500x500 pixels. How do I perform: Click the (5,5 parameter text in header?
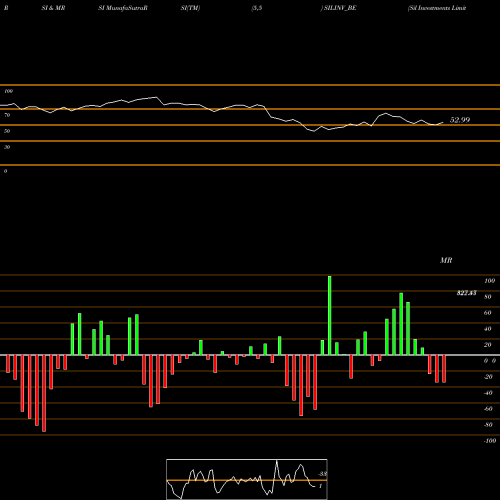point(257,8)
